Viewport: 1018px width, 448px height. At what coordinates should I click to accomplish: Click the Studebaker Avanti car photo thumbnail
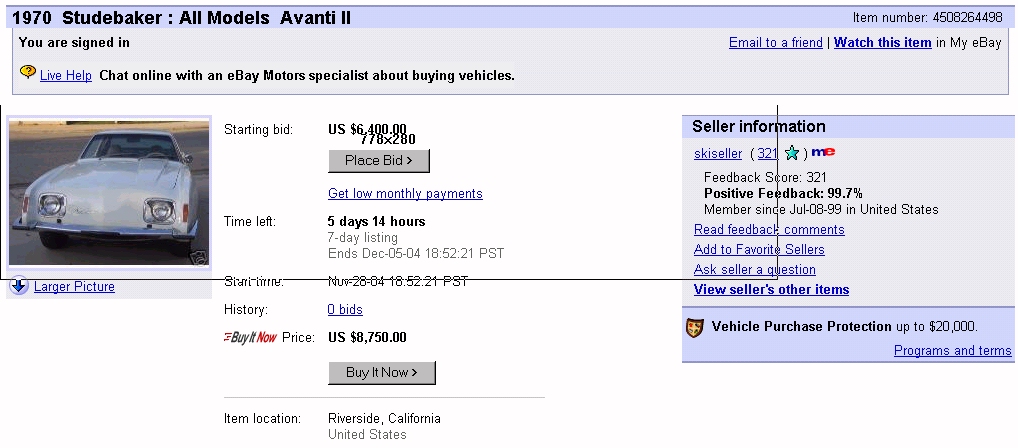coord(108,191)
